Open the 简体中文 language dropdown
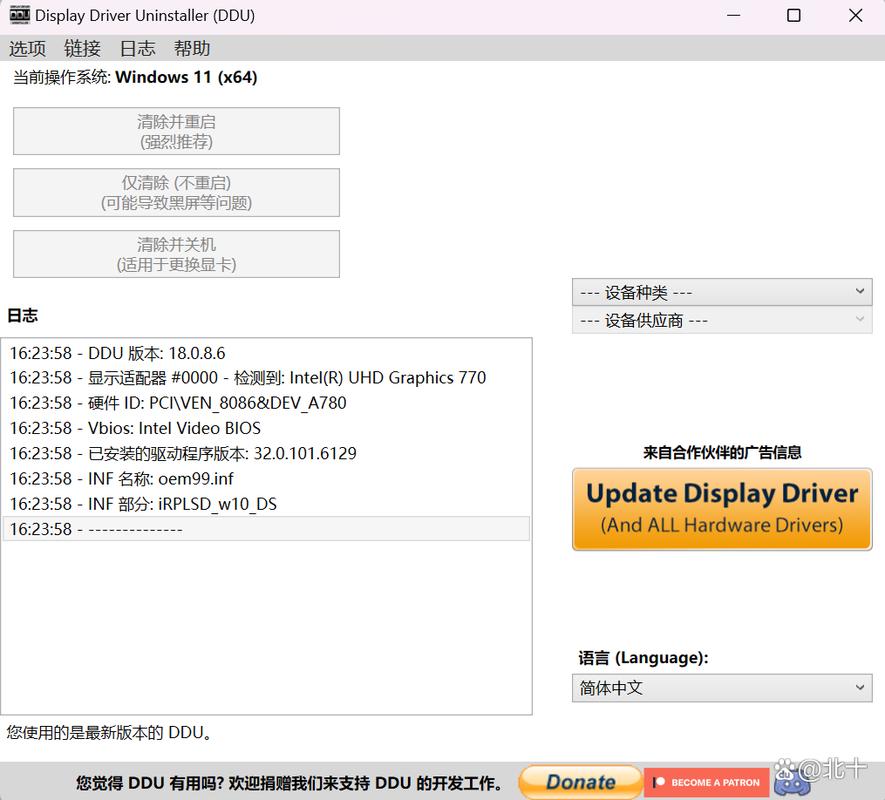885x800 pixels. pyautogui.click(x=722, y=688)
